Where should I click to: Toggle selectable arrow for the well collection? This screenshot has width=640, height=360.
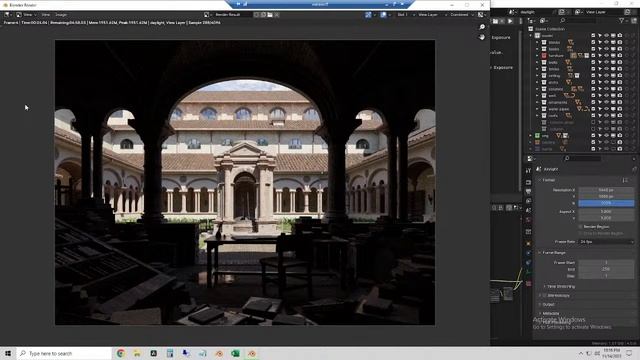click(600, 96)
